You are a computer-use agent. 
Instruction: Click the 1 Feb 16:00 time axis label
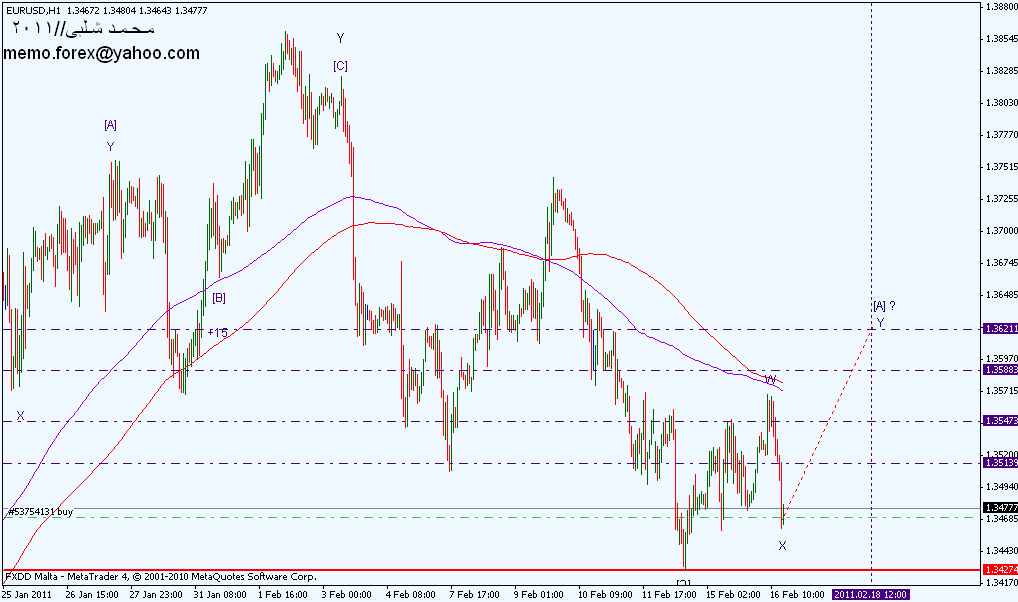point(283,594)
